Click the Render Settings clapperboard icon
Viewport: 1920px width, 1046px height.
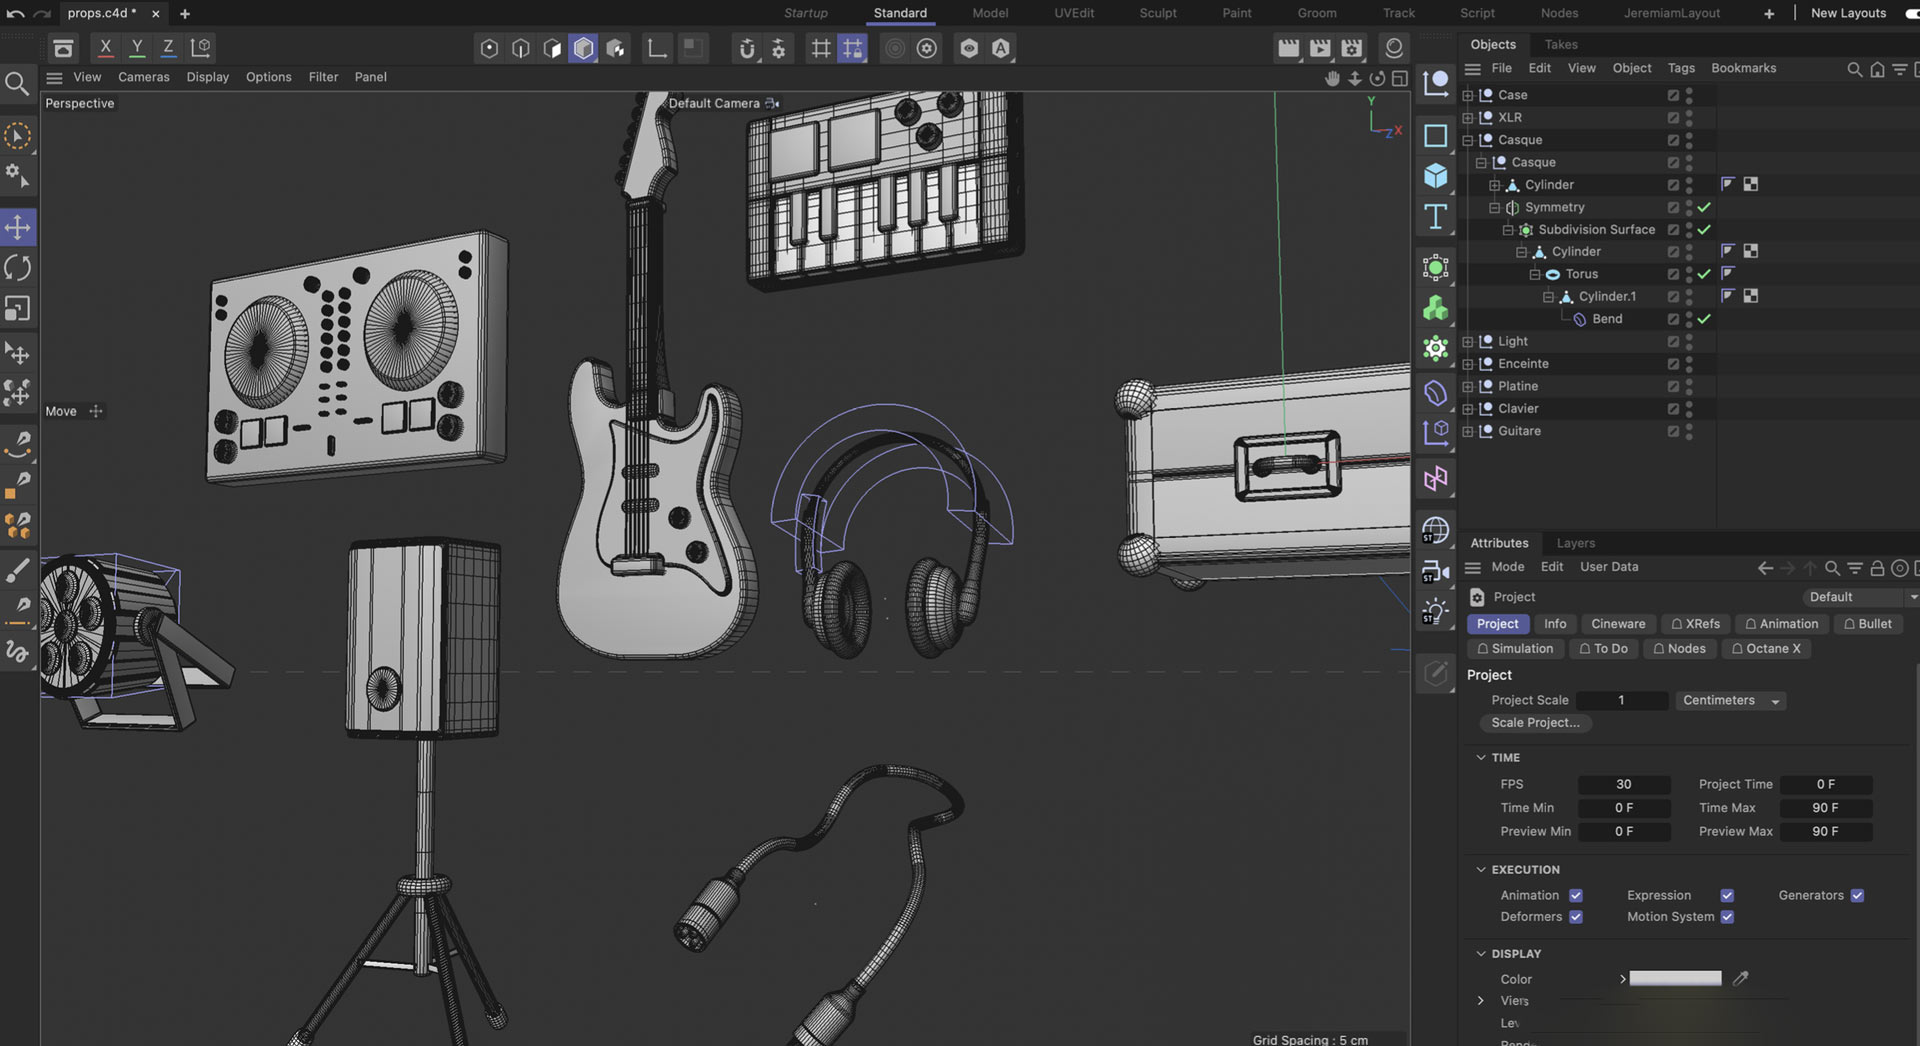pyautogui.click(x=1352, y=48)
